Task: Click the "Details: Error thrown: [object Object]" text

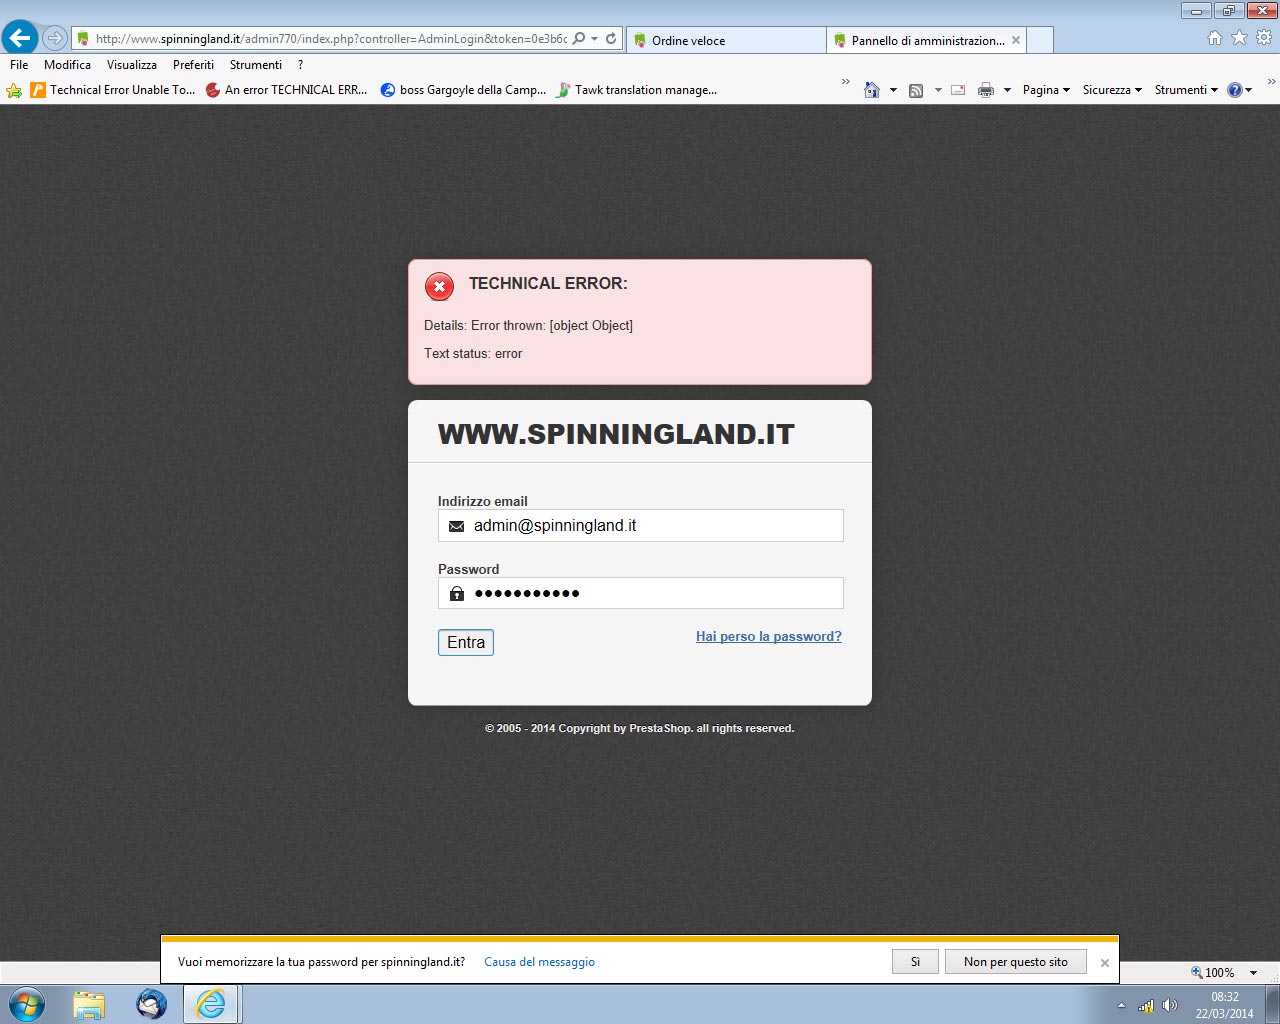Action: pyautogui.click(x=528, y=326)
